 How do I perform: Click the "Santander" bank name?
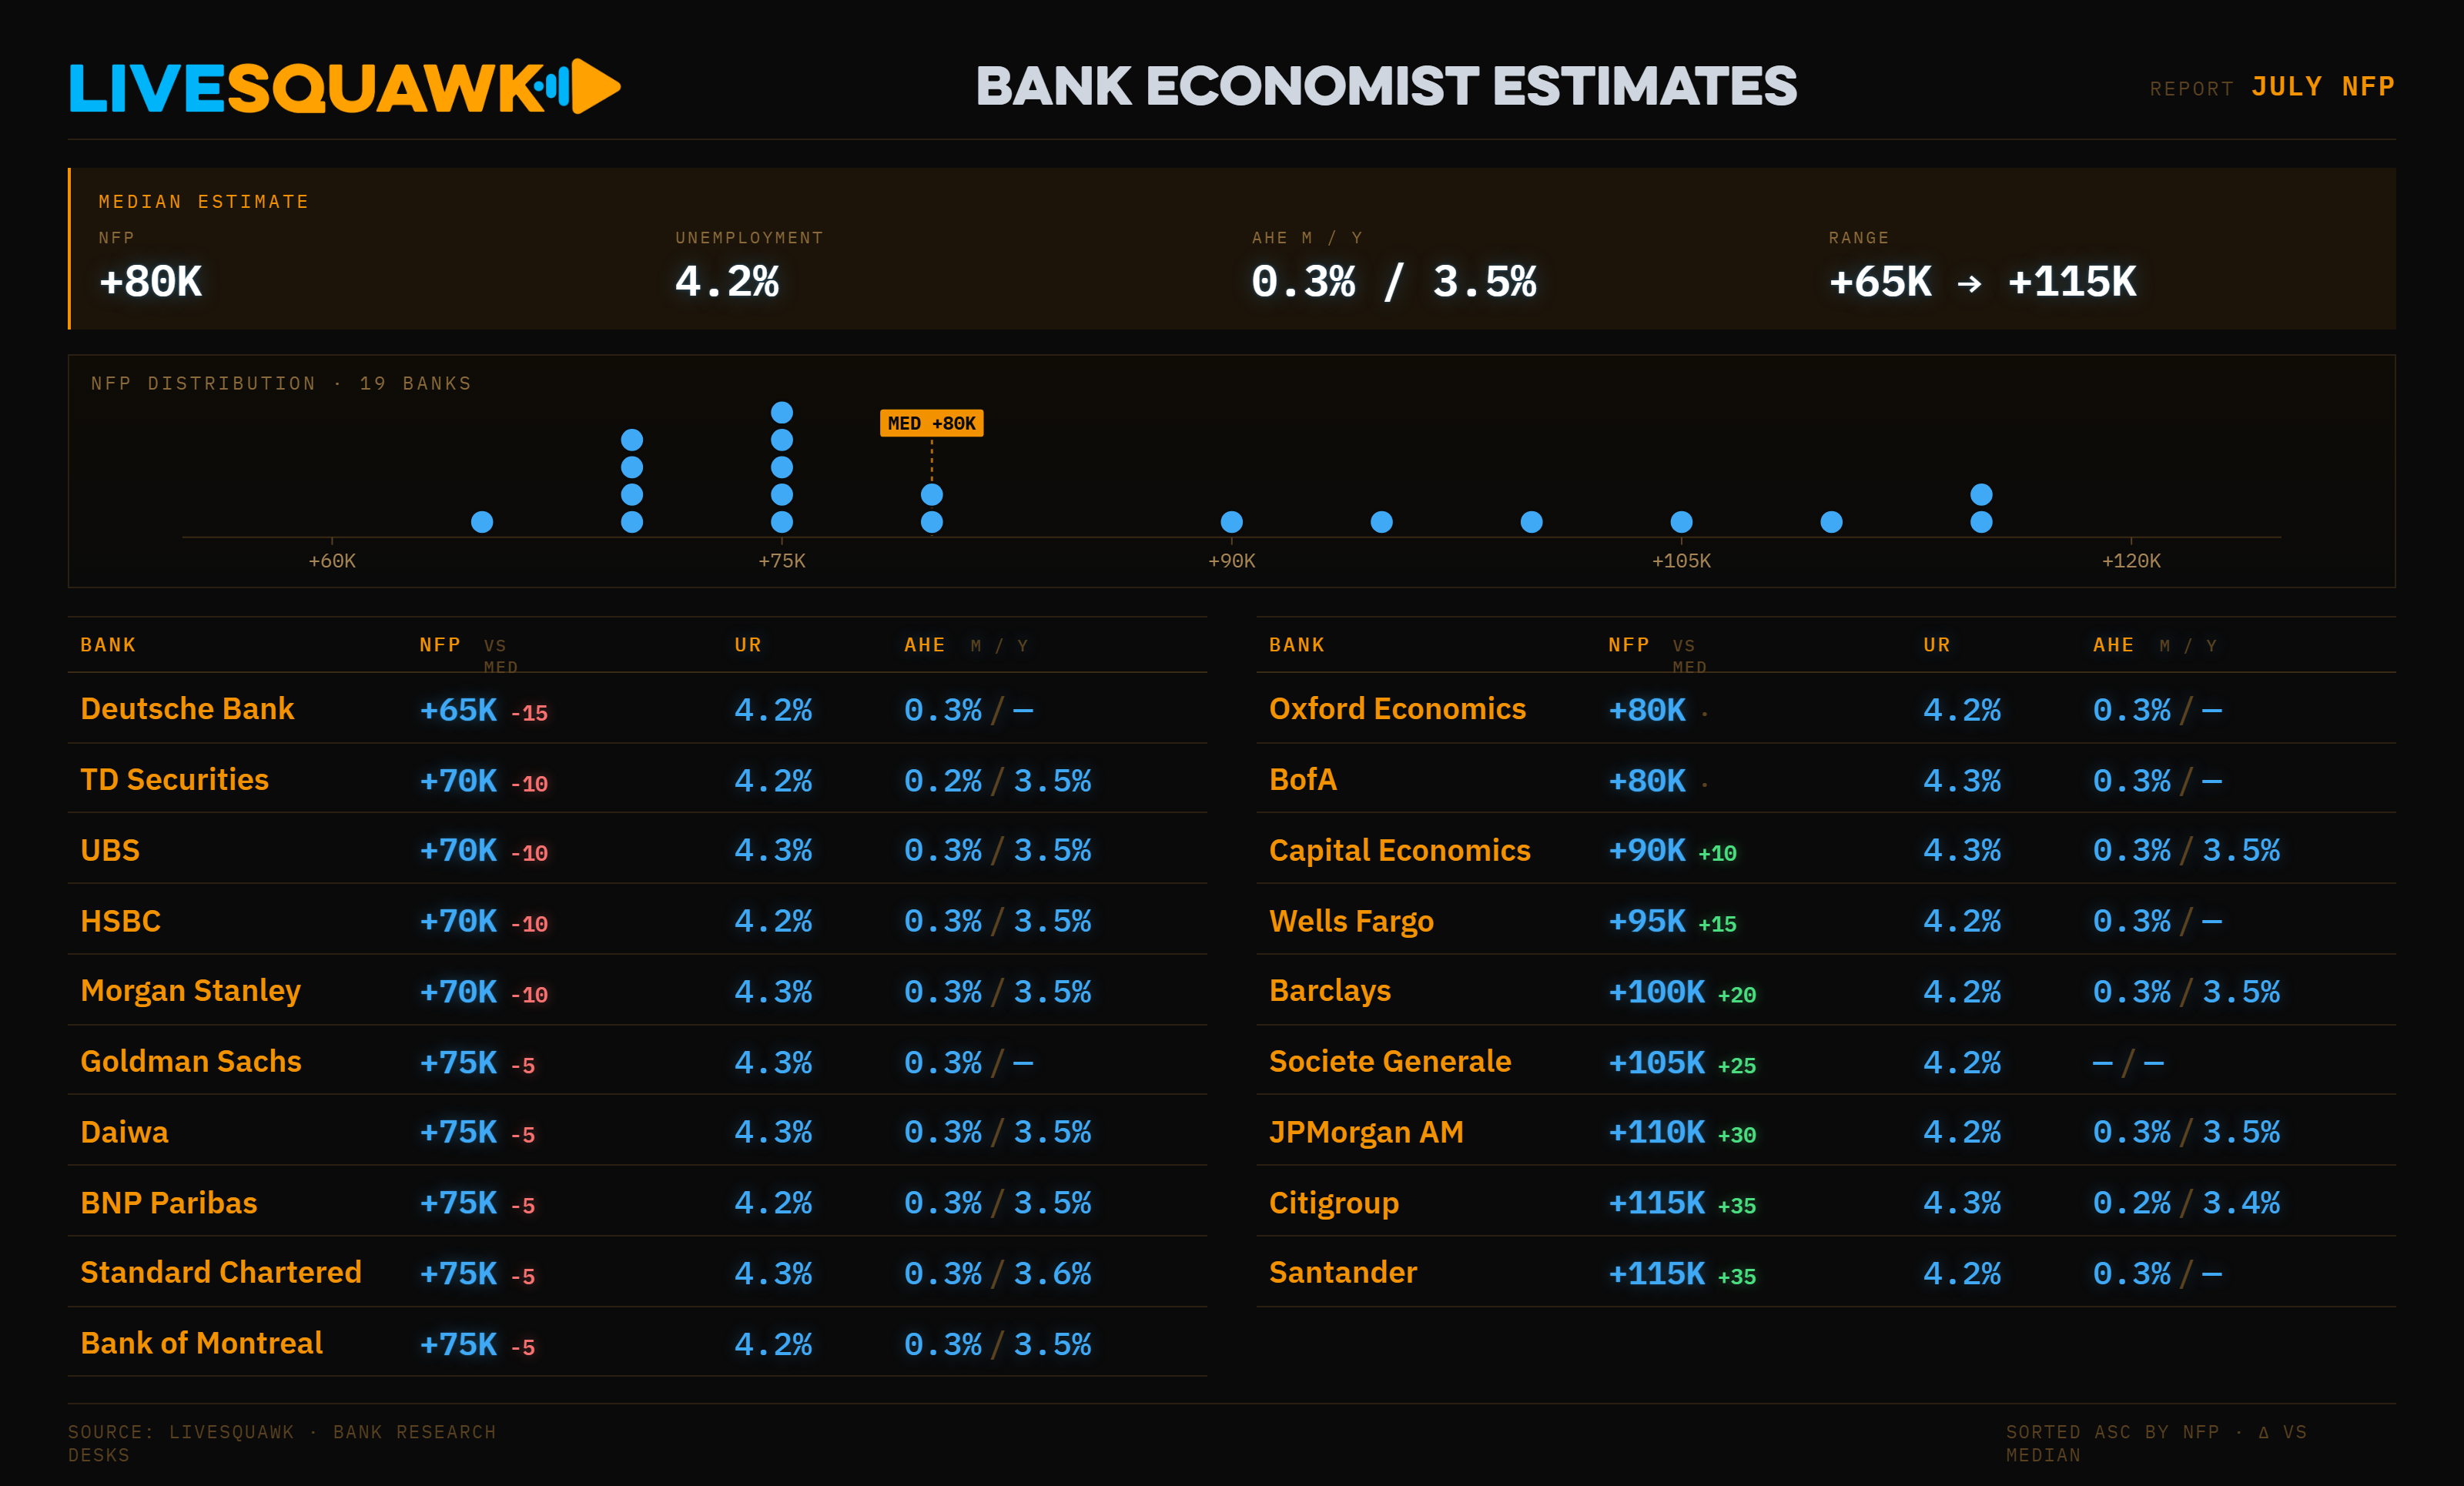(1343, 1272)
